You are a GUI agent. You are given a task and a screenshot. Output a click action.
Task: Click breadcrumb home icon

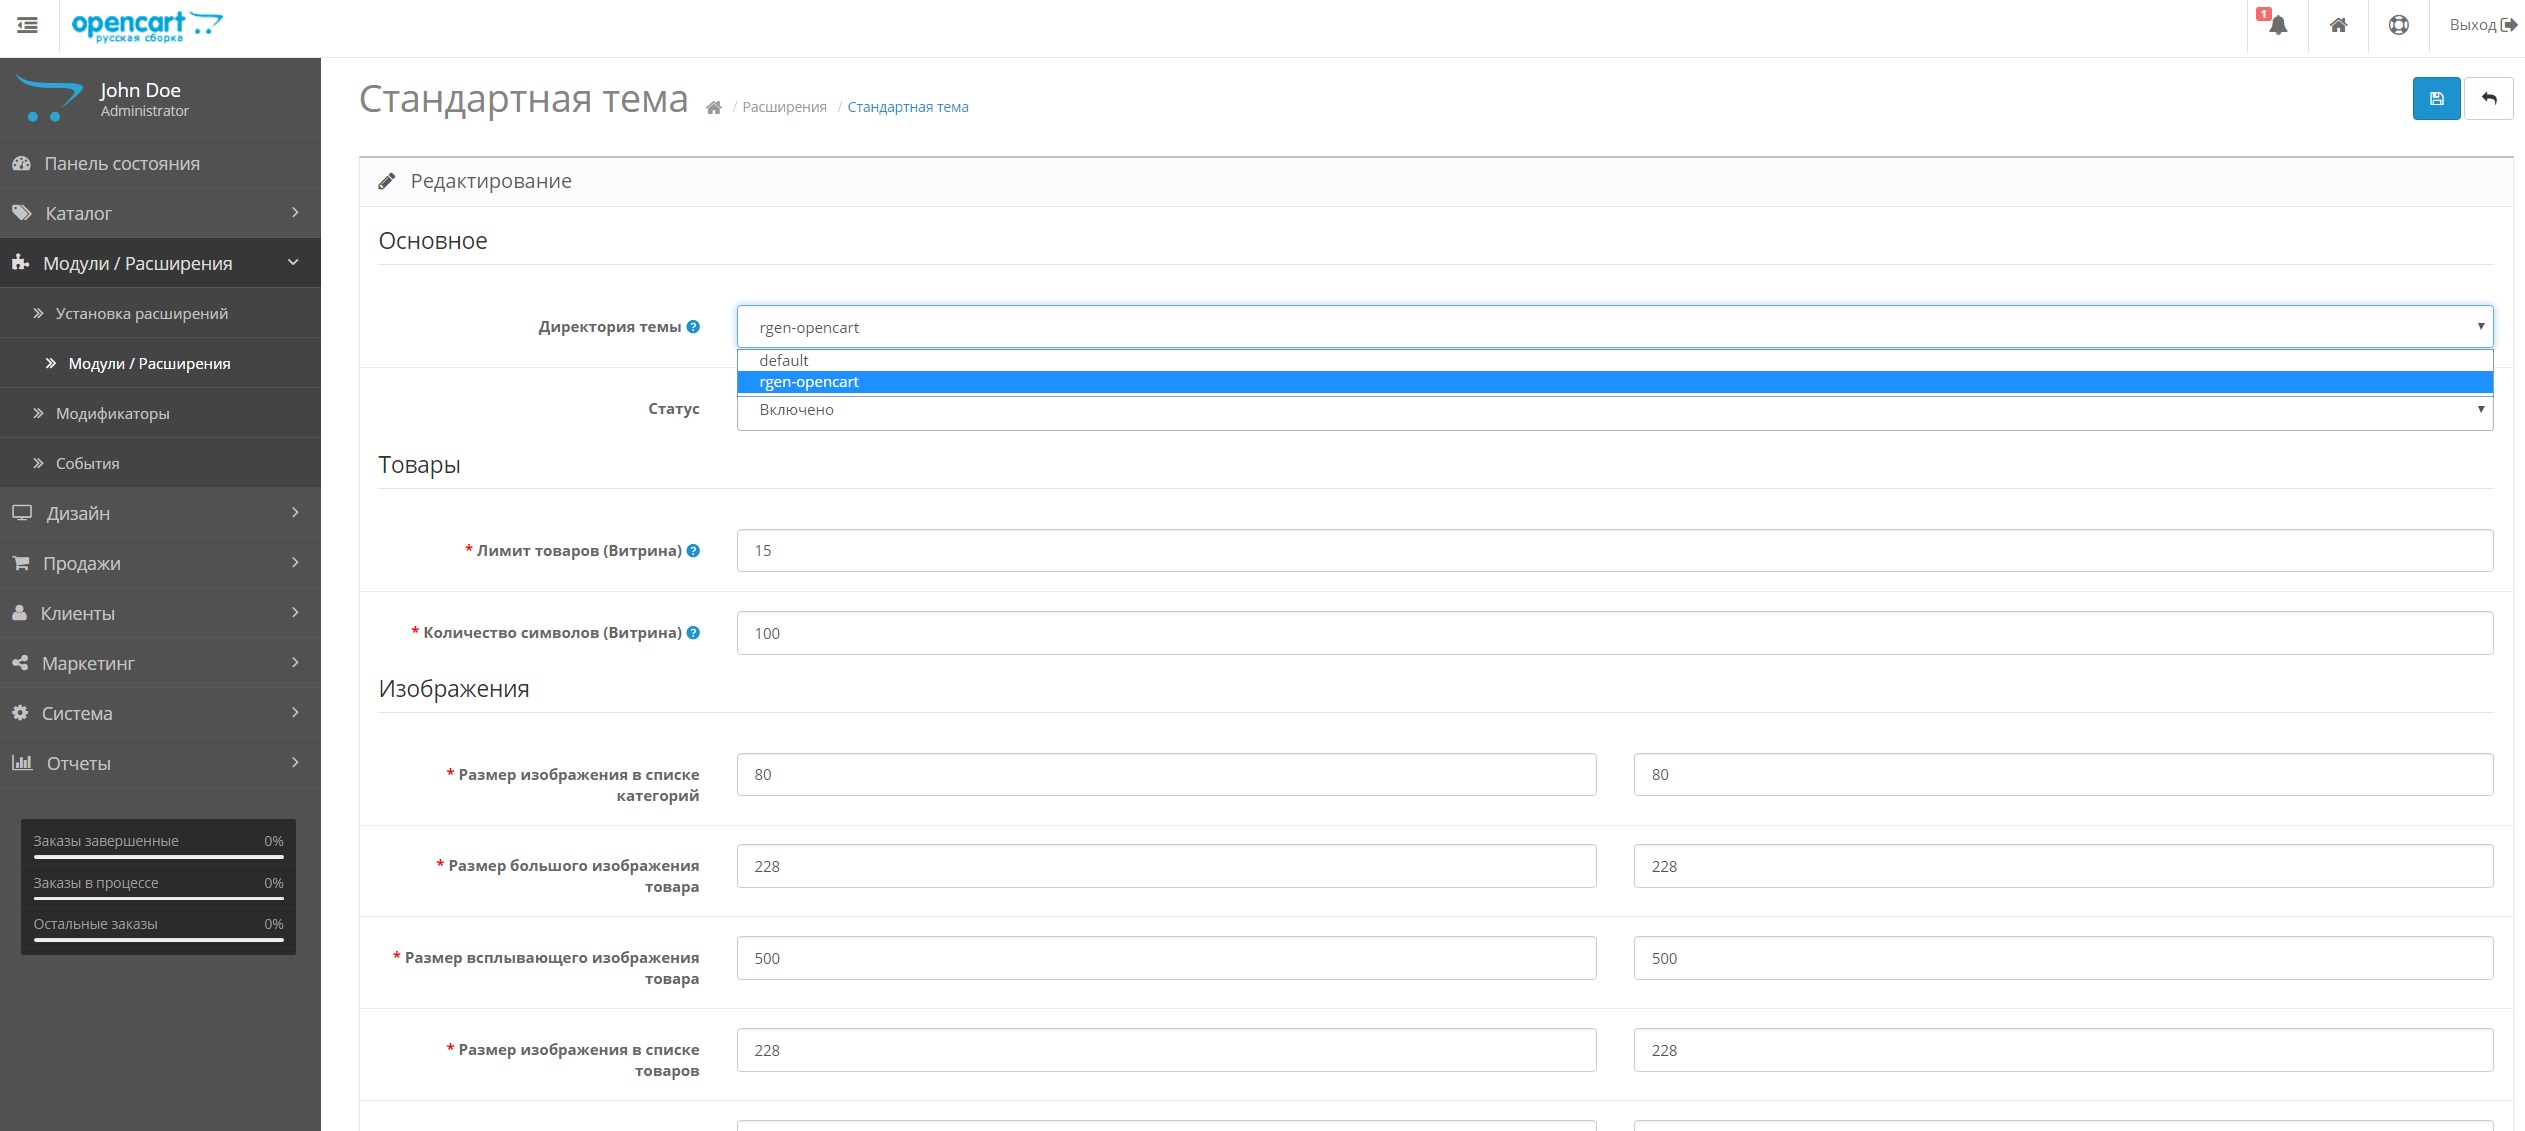(713, 108)
